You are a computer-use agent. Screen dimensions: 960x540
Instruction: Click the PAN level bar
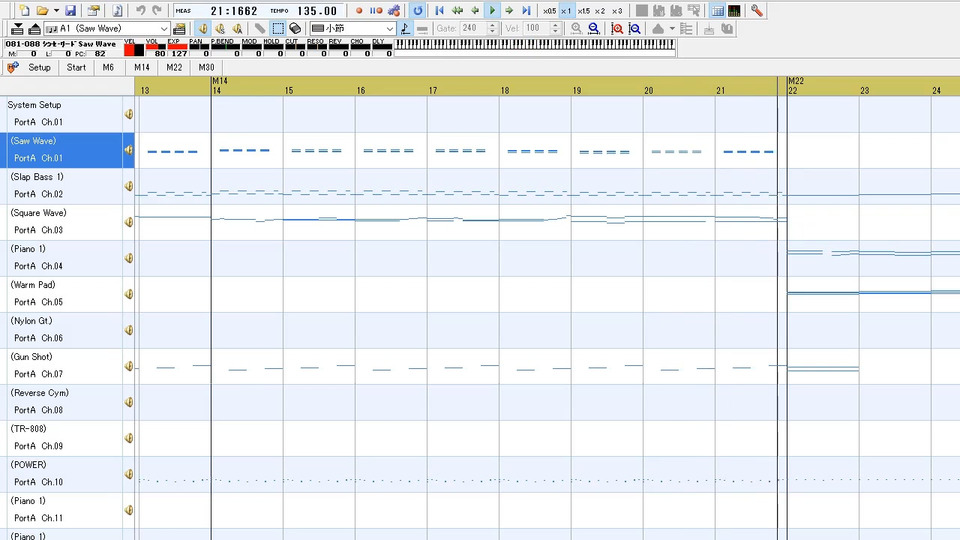click(199, 48)
